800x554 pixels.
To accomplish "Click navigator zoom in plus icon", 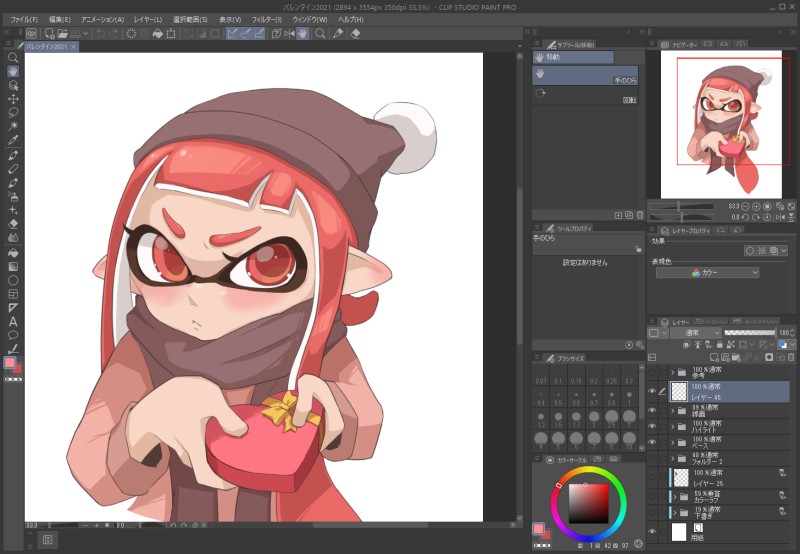I will pos(756,207).
